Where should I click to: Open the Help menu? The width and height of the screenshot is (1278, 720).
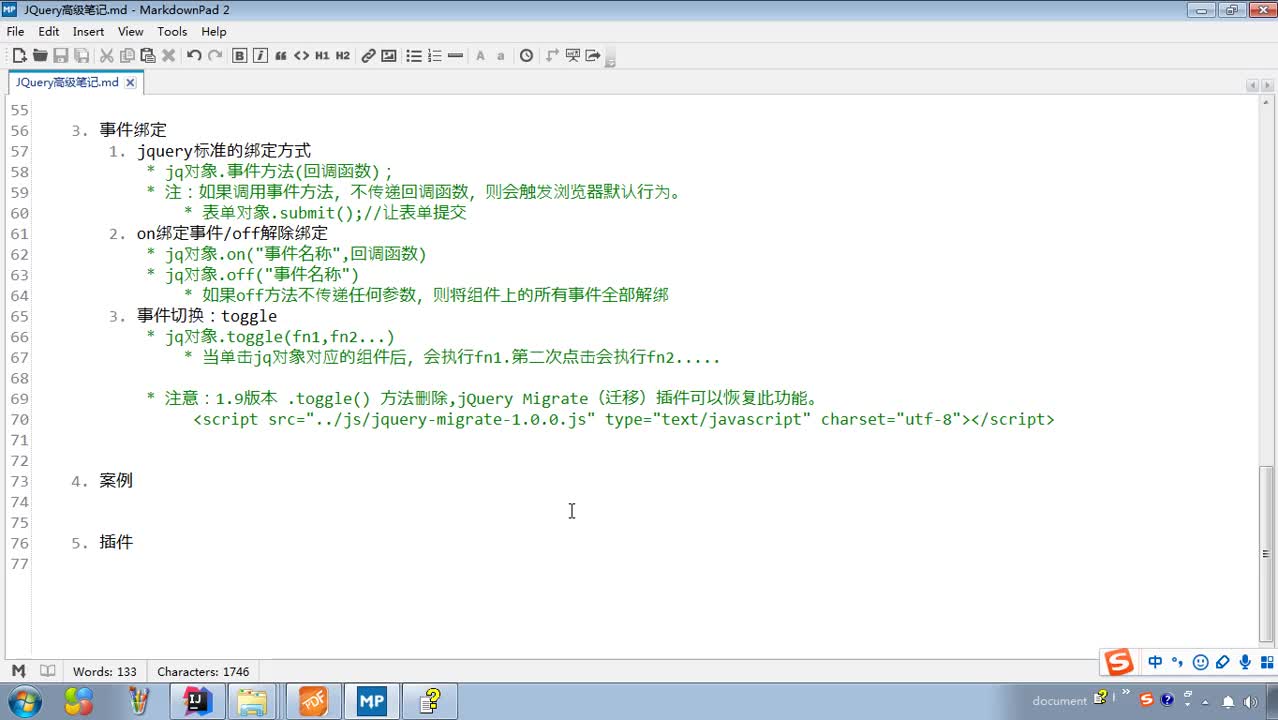214,32
